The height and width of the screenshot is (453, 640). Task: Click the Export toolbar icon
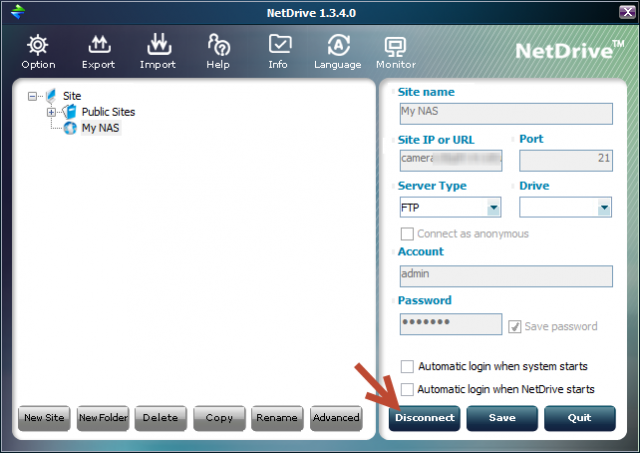click(99, 45)
